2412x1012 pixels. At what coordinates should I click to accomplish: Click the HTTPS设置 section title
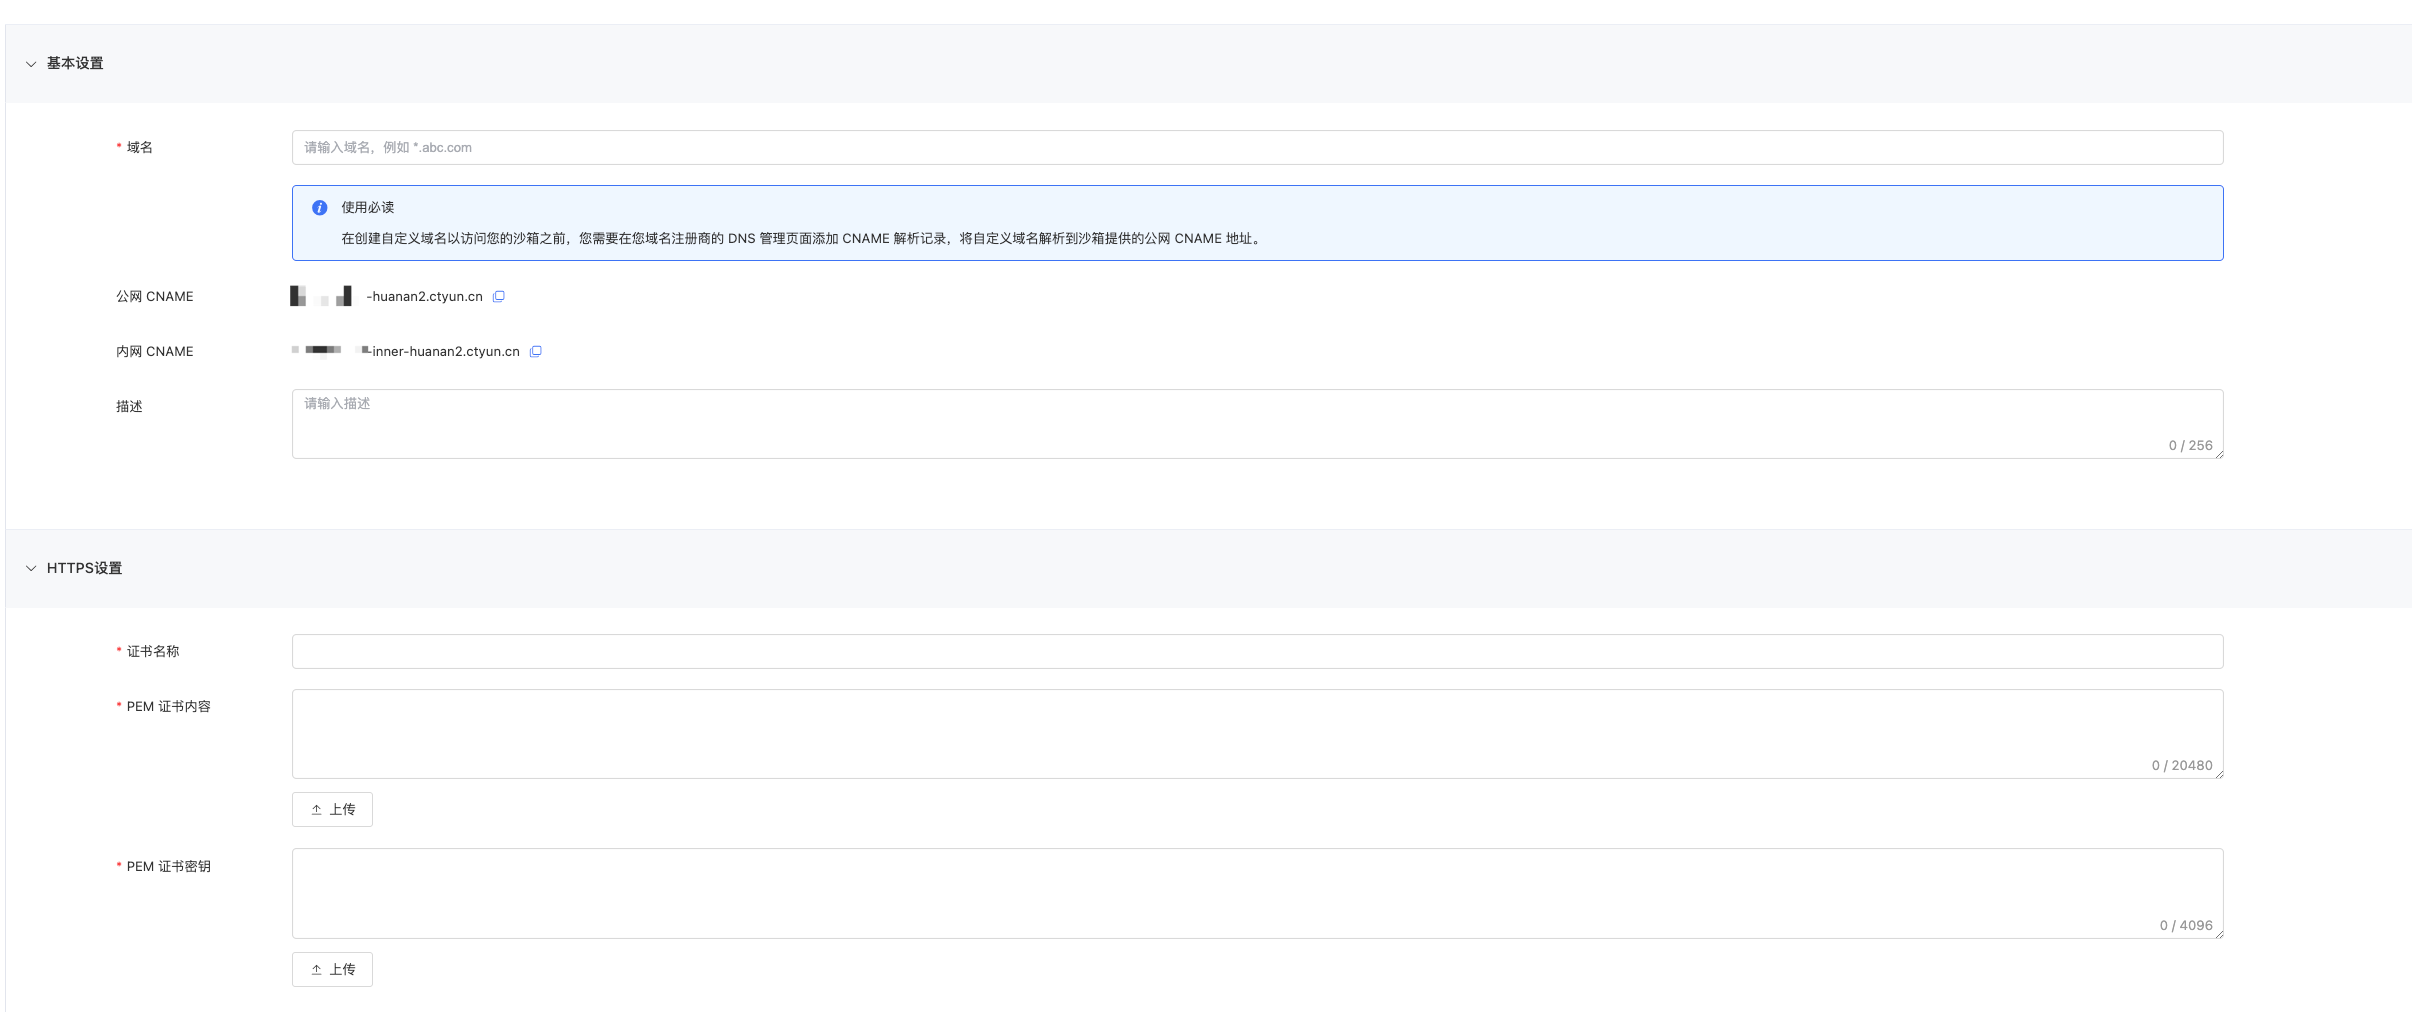[84, 568]
